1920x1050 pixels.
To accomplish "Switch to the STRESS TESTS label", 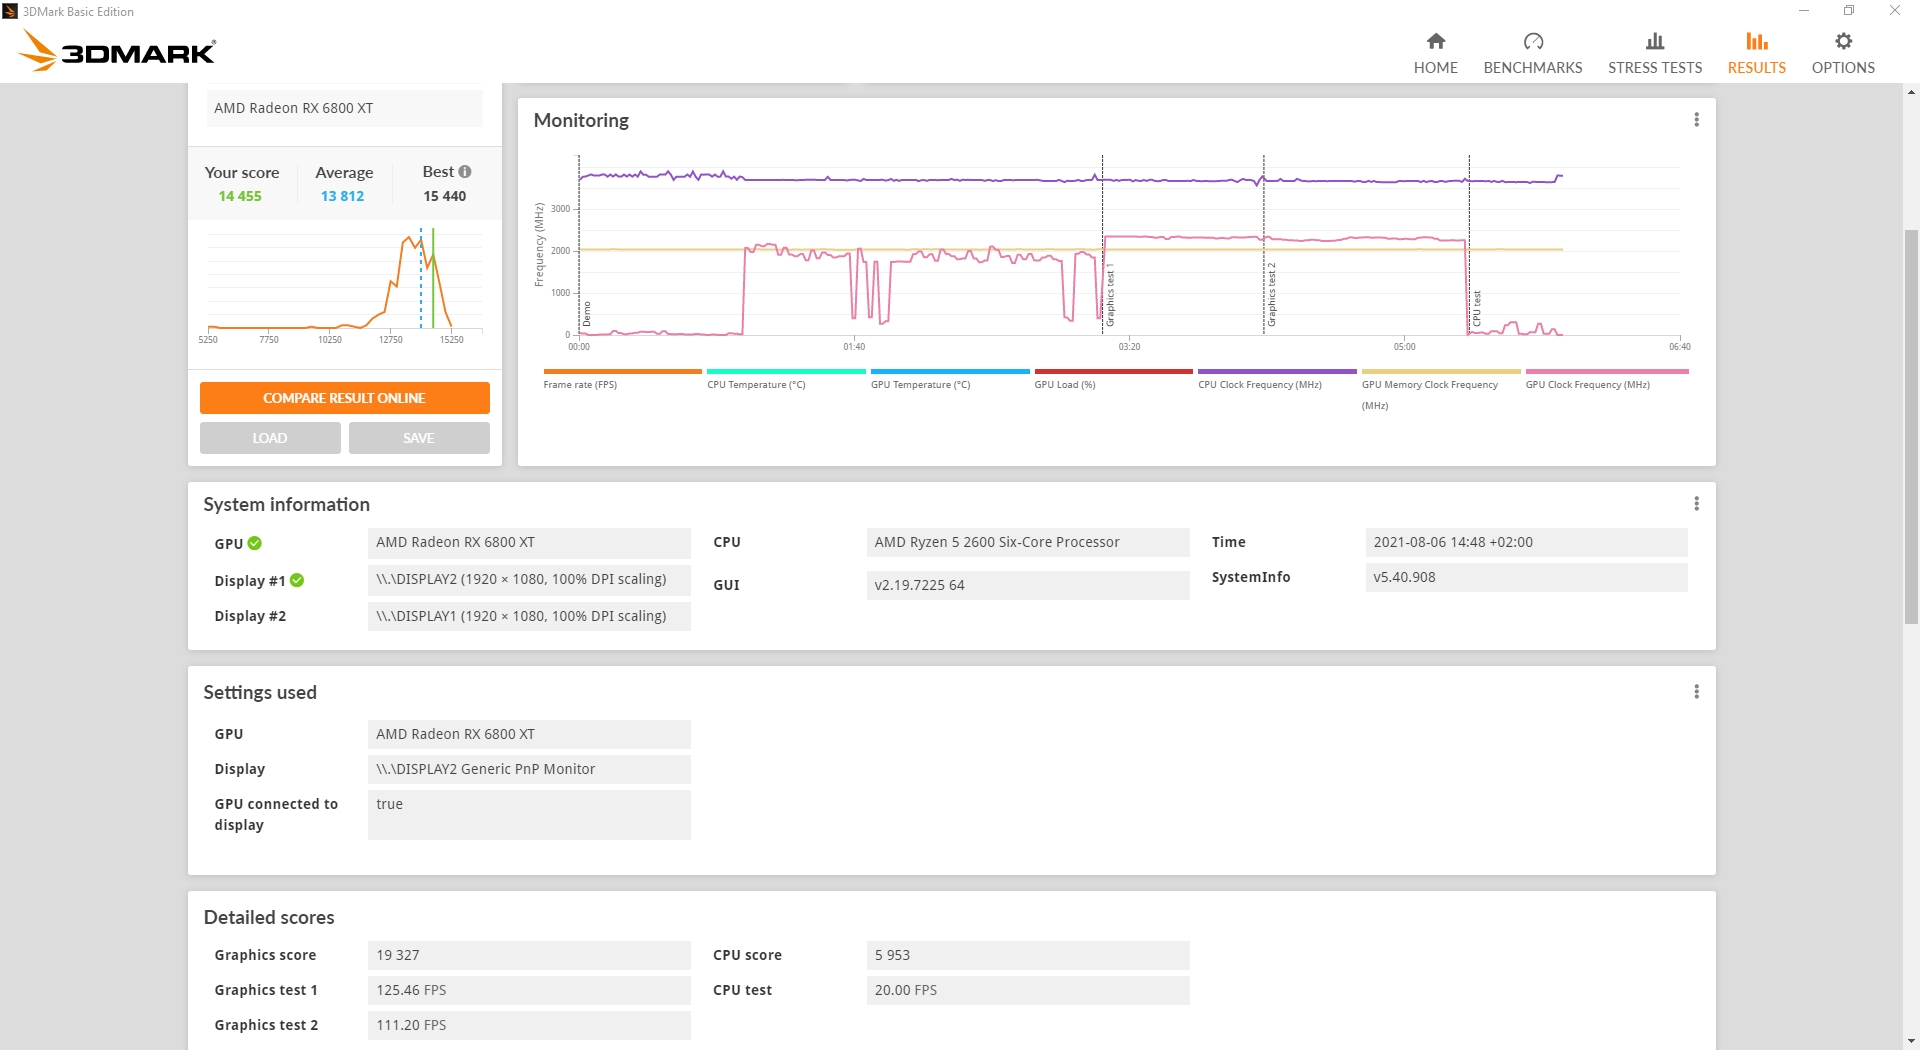I will tap(1655, 68).
